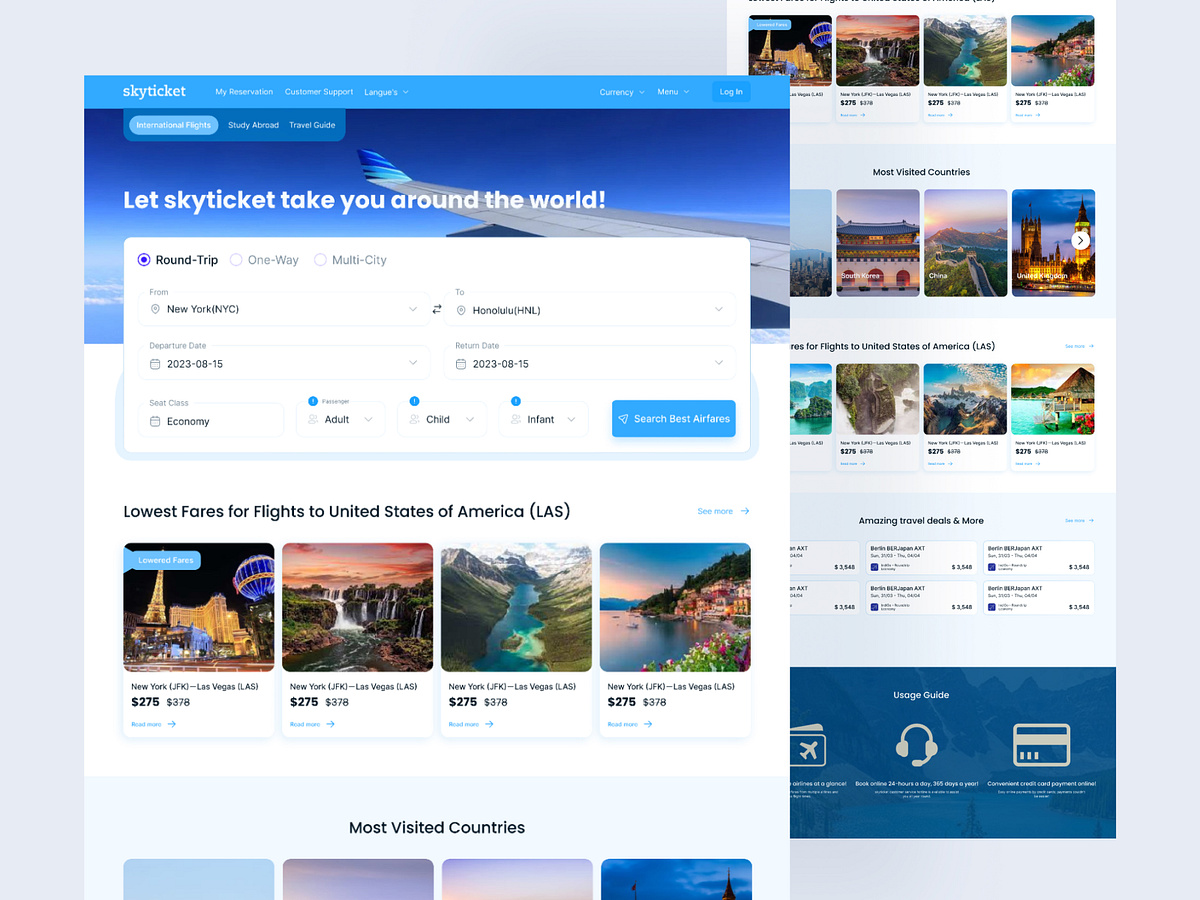This screenshot has height=900, width=1200.
Task: Click the Las Vegas fare card thumbnail
Action: click(x=198, y=605)
